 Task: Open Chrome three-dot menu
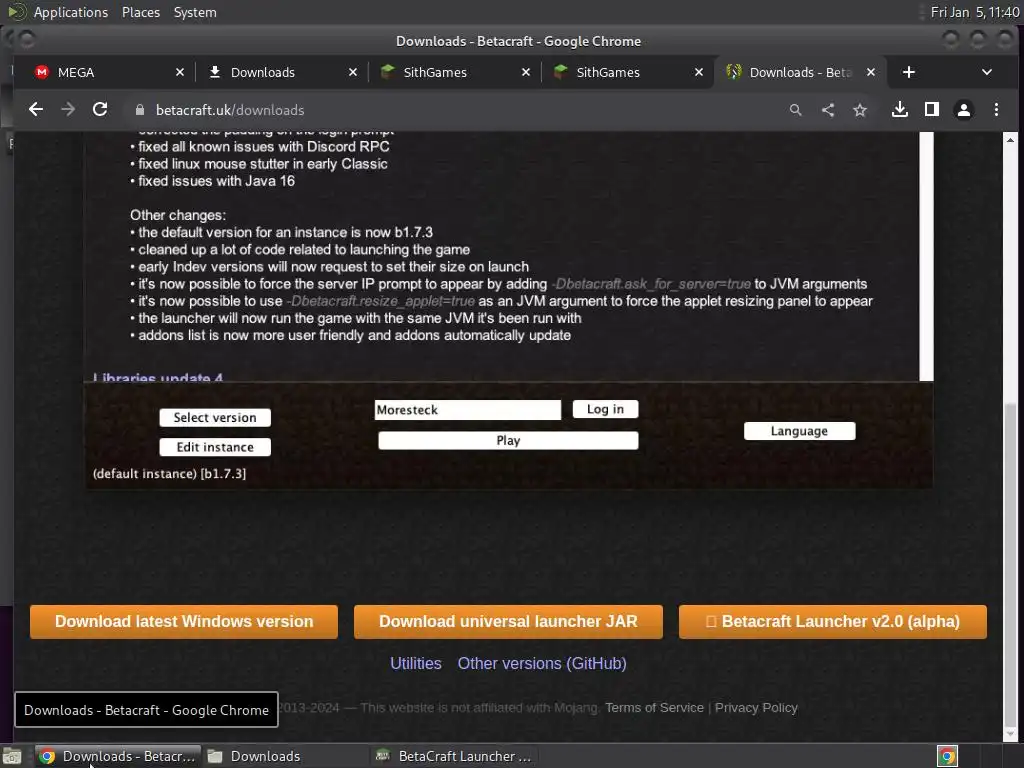click(x=997, y=110)
